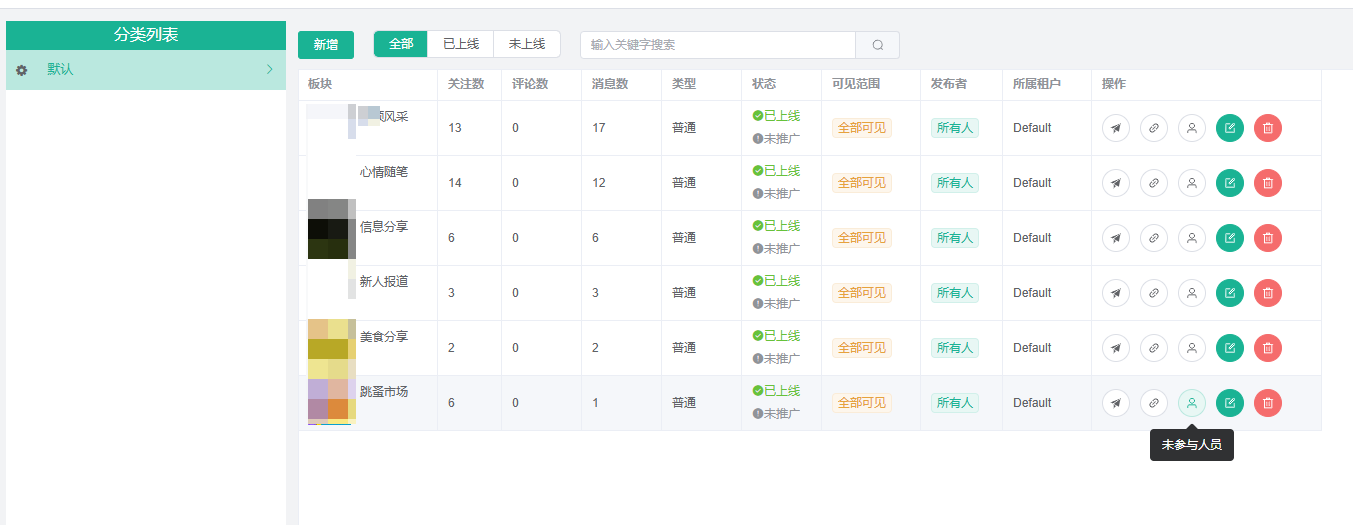
Task: Promote the 新人报道 board with plane icon
Action: coord(1116,293)
